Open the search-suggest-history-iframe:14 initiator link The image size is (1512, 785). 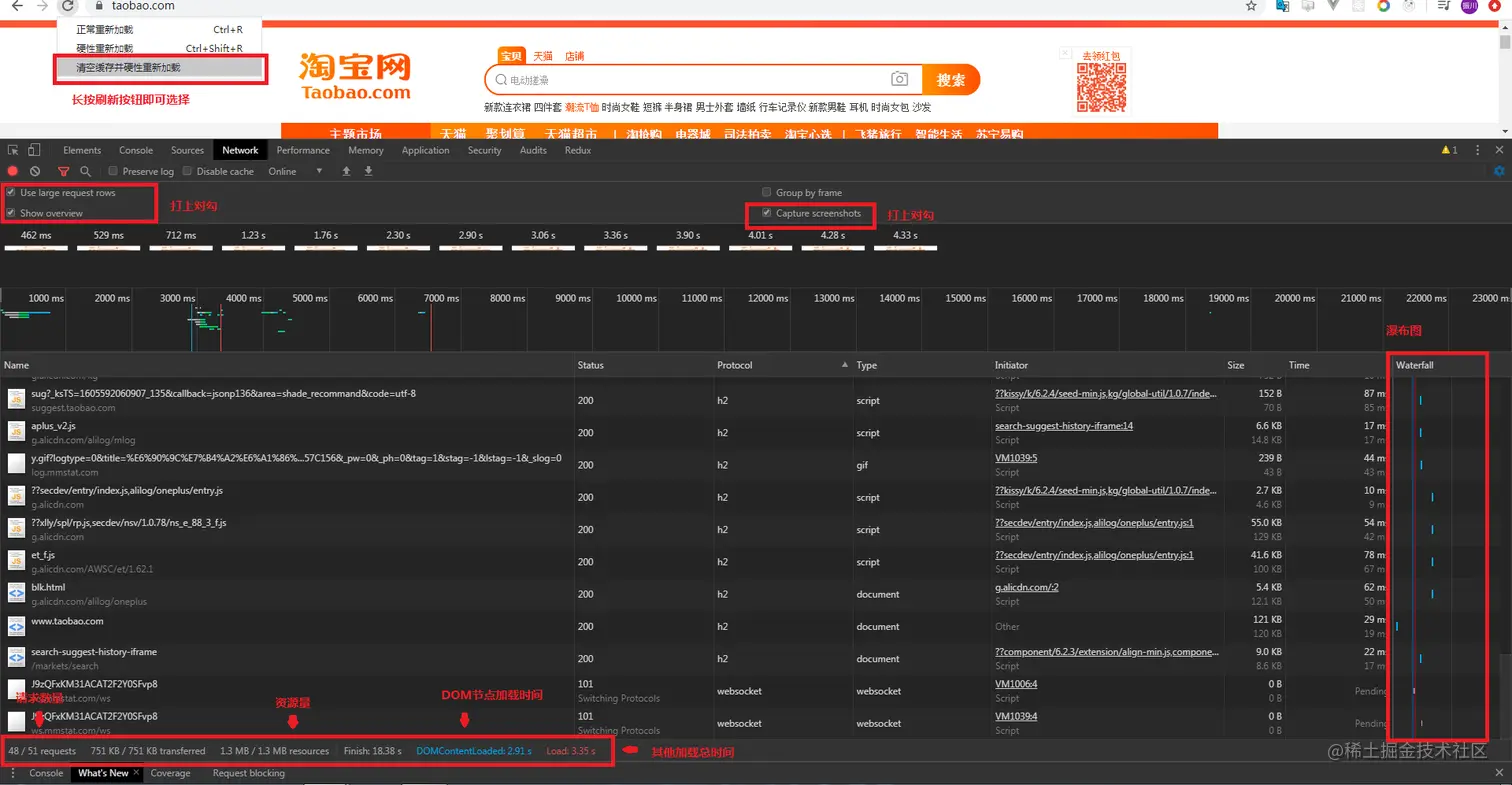click(x=1064, y=426)
